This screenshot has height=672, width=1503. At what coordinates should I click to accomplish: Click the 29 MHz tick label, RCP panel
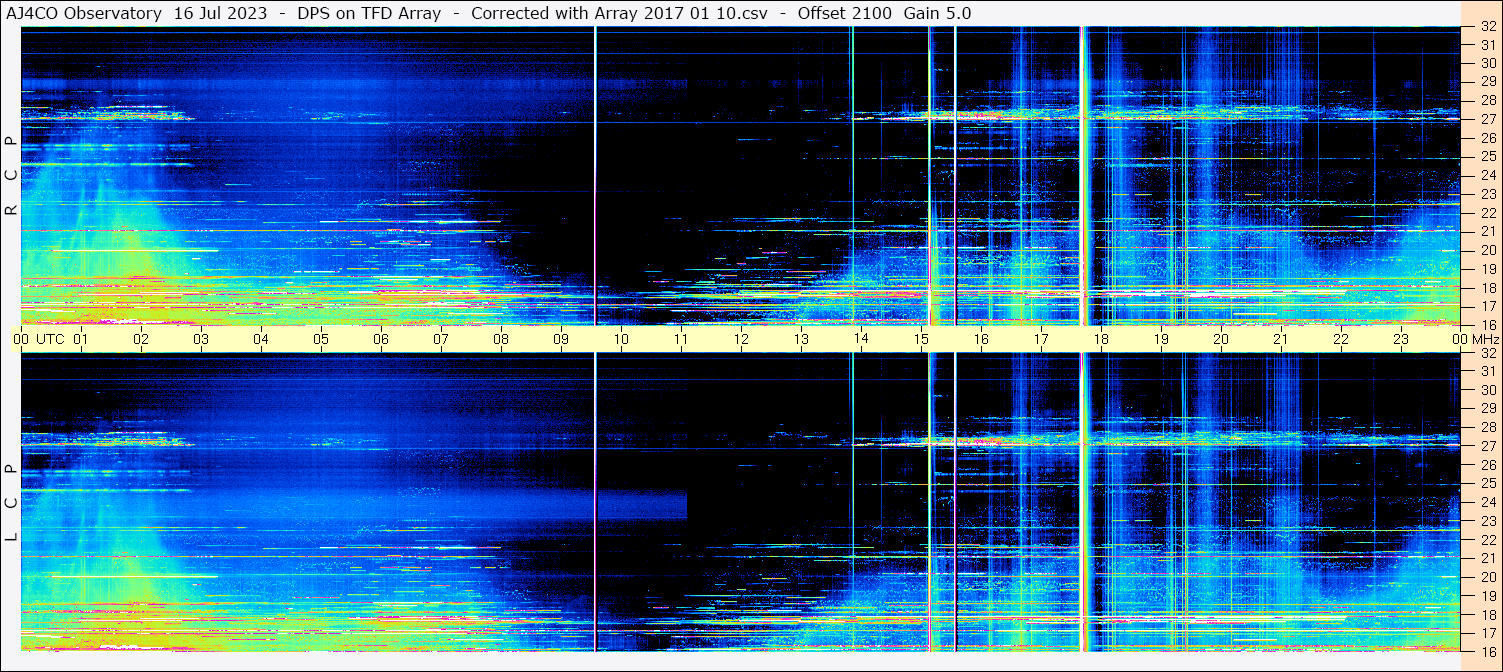(1488, 82)
